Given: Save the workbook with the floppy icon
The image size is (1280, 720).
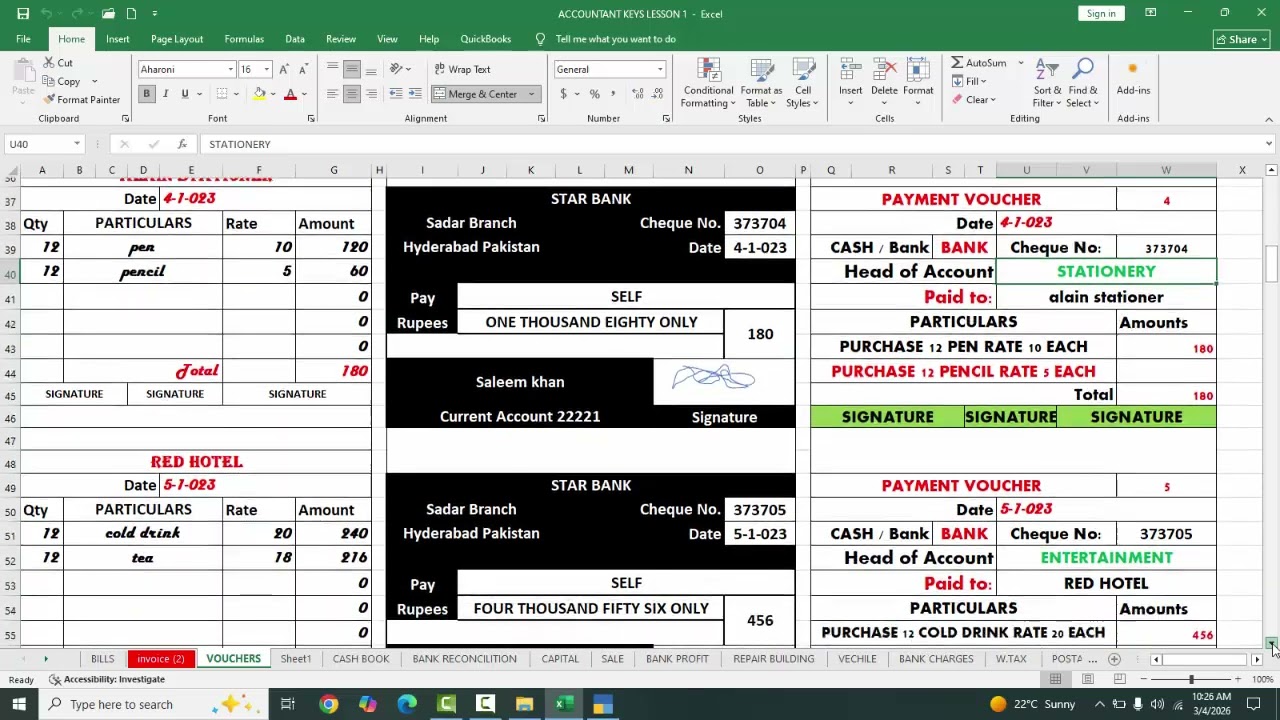Looking at the screenshot, I should click(22, 13).
